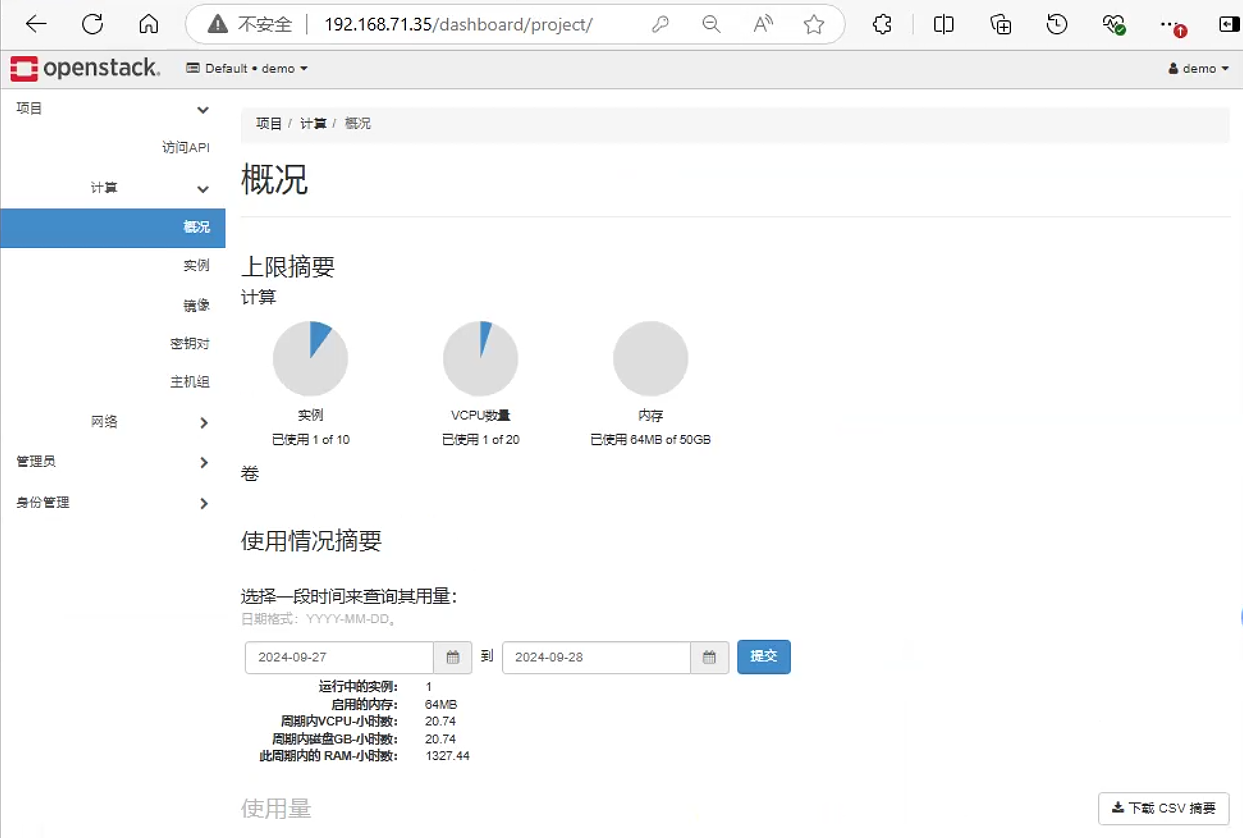
Task: Add this page to favorites
Action: (x=814, y=25)
